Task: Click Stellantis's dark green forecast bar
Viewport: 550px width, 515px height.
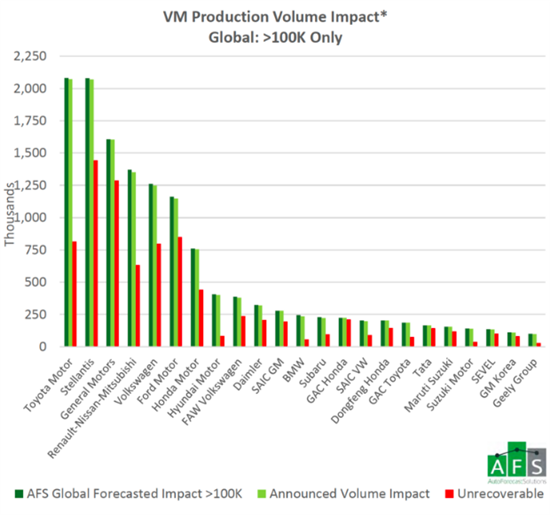Action: (x=88, y=212)
